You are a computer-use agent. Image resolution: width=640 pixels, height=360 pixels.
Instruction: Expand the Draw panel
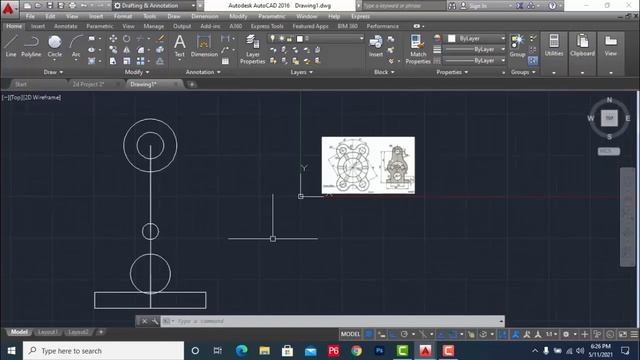[53, 72]
